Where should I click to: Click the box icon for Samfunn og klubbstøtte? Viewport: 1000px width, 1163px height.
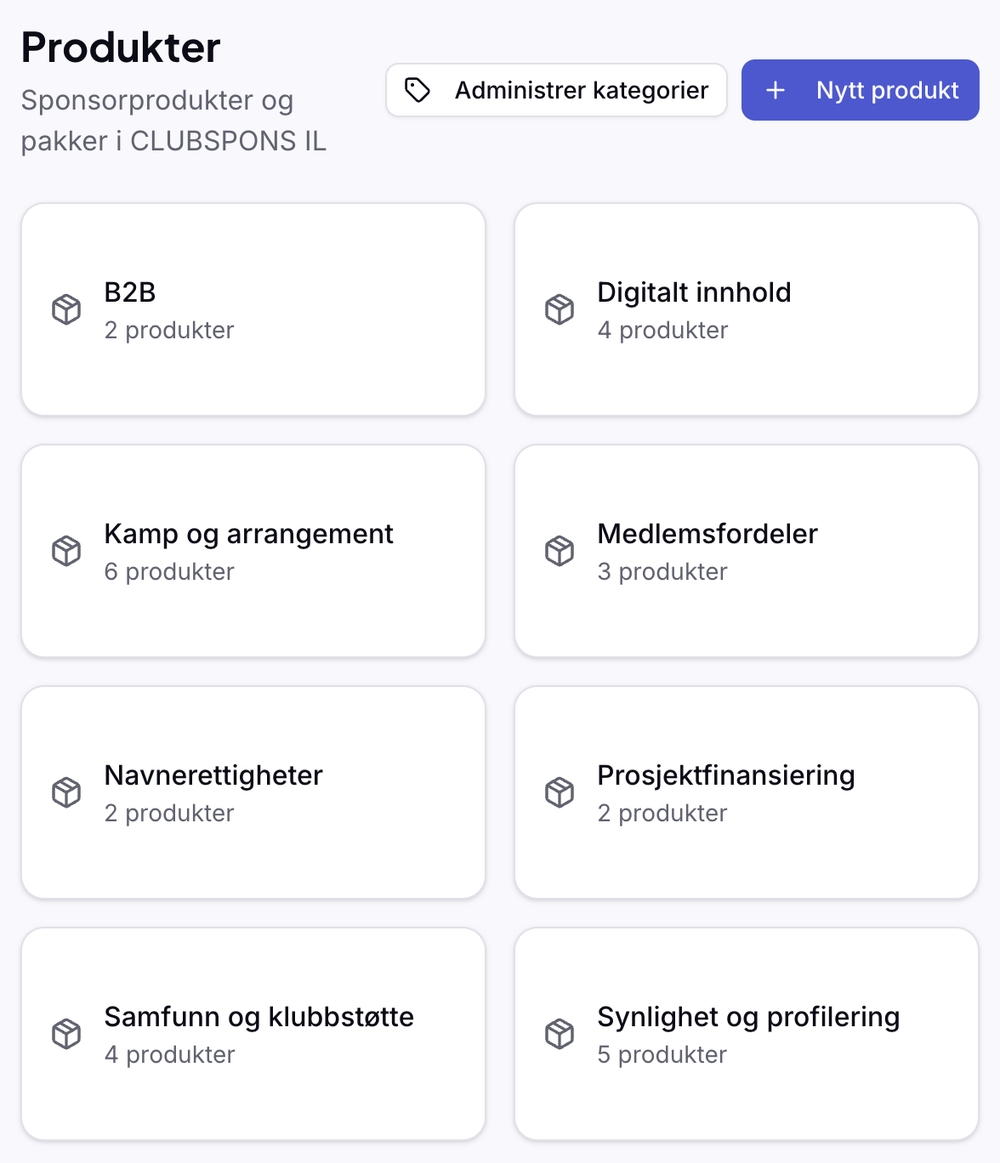tap(66, 1034)
